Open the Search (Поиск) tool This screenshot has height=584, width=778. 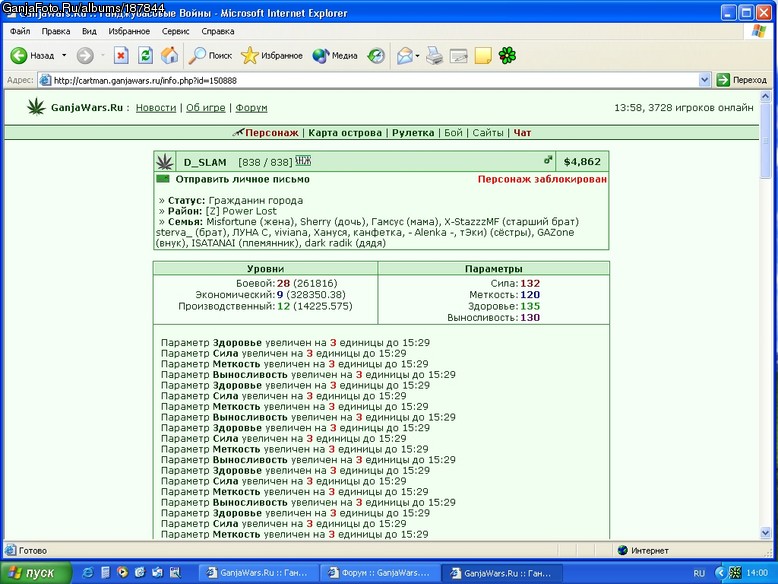(210, 56)
